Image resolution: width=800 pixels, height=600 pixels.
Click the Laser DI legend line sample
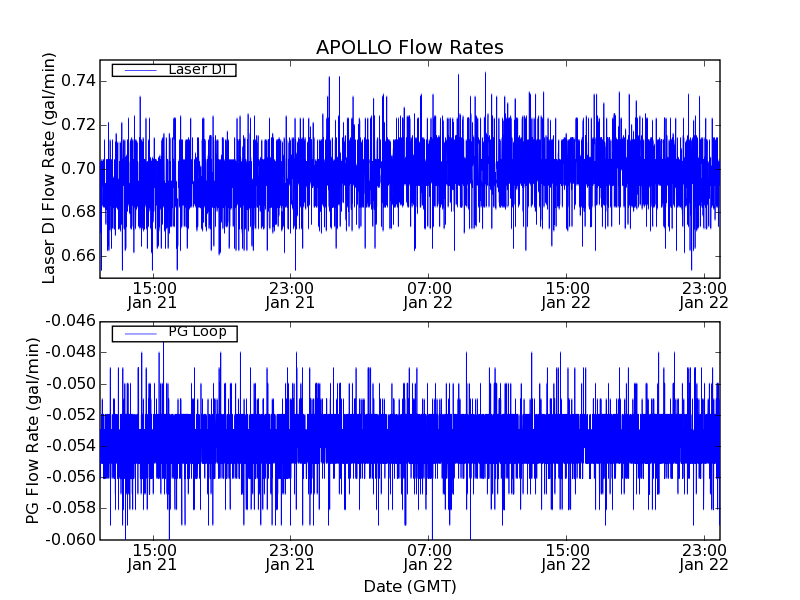(x=140, y=70)
